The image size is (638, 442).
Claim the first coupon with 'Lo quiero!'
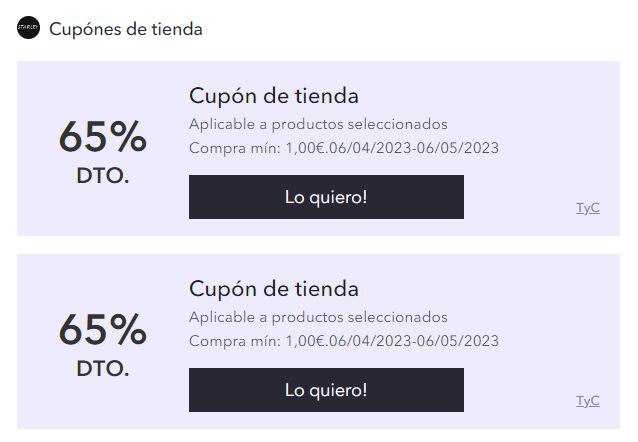(326, 197)
